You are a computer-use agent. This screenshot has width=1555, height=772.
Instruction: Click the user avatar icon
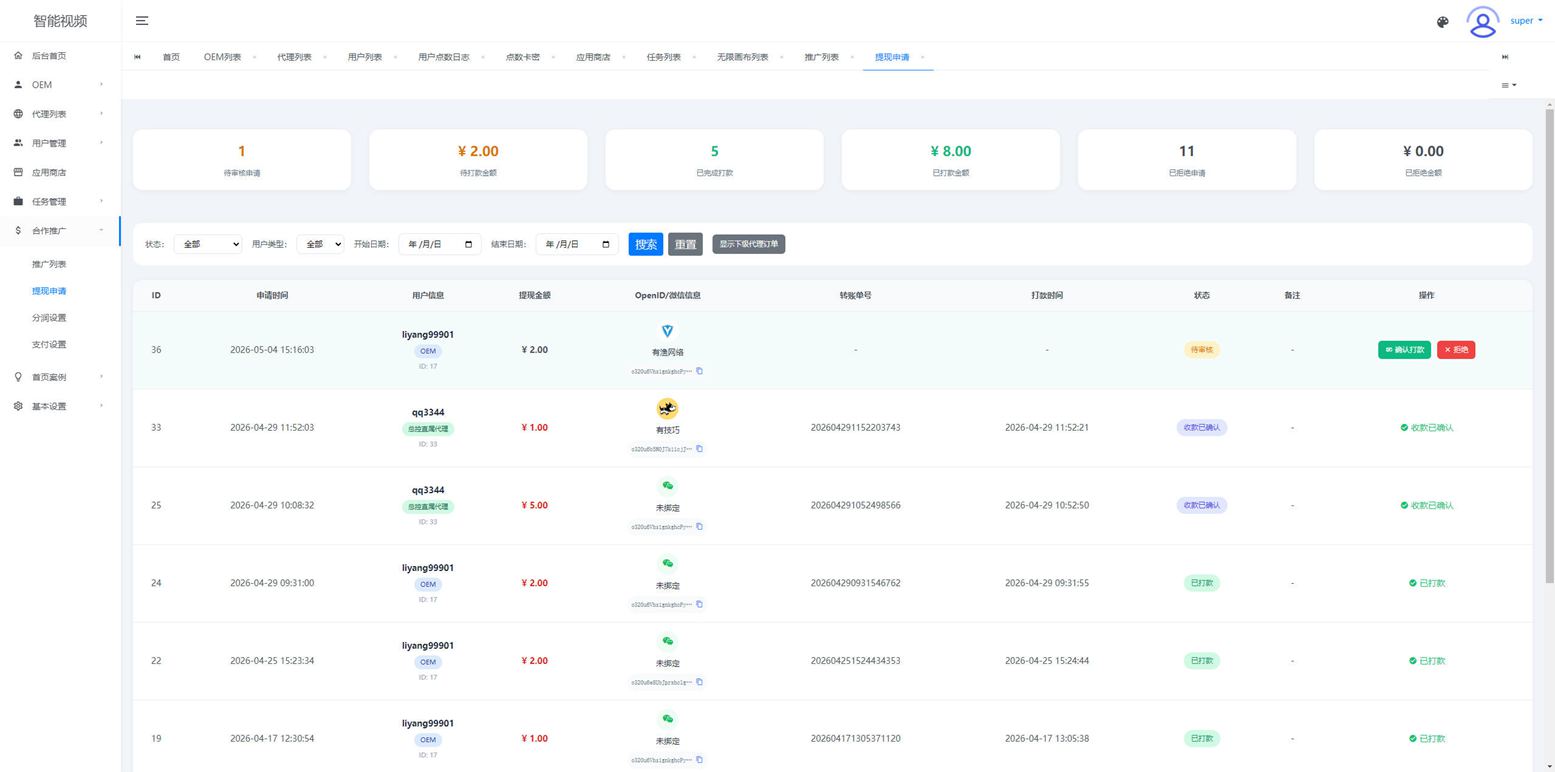tap(1482, 21)
